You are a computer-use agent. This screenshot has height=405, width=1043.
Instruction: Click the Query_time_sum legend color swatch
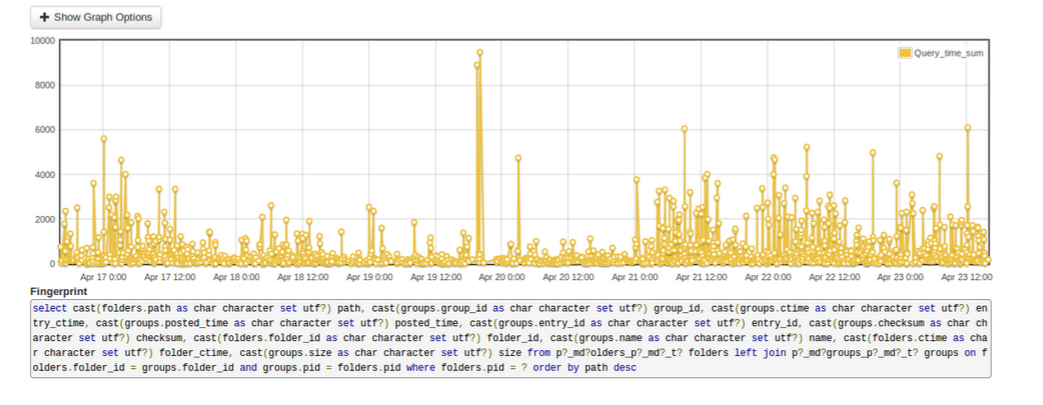905,53
